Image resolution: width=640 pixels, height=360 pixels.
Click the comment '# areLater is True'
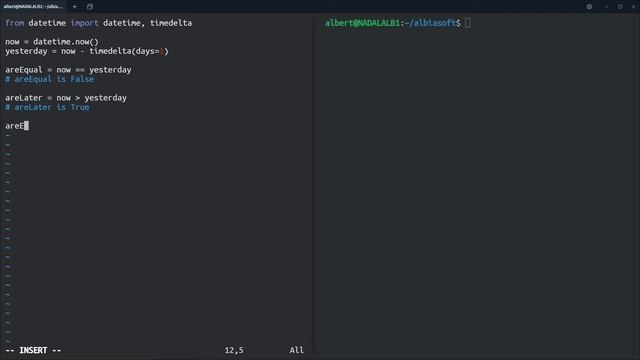click(x=47, y=107)
